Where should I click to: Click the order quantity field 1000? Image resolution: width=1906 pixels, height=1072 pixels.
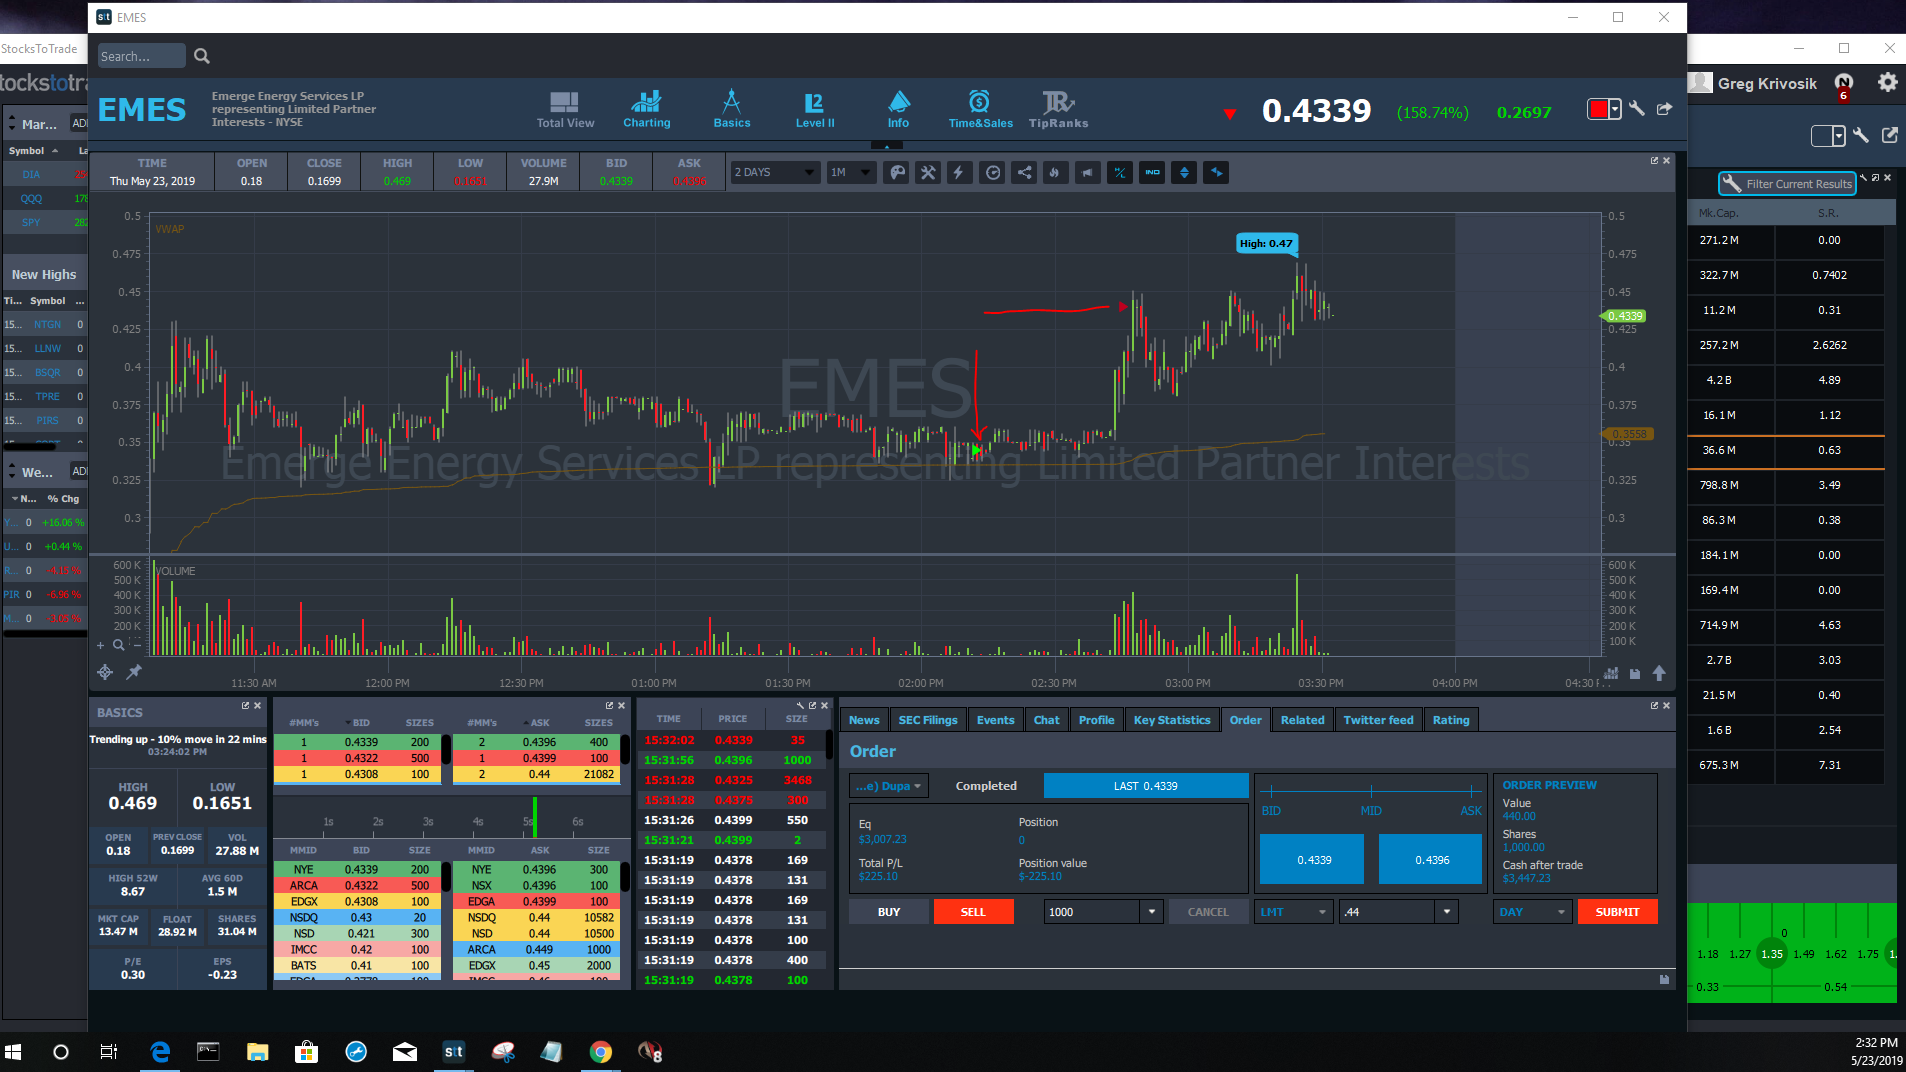click(1092, 912)
